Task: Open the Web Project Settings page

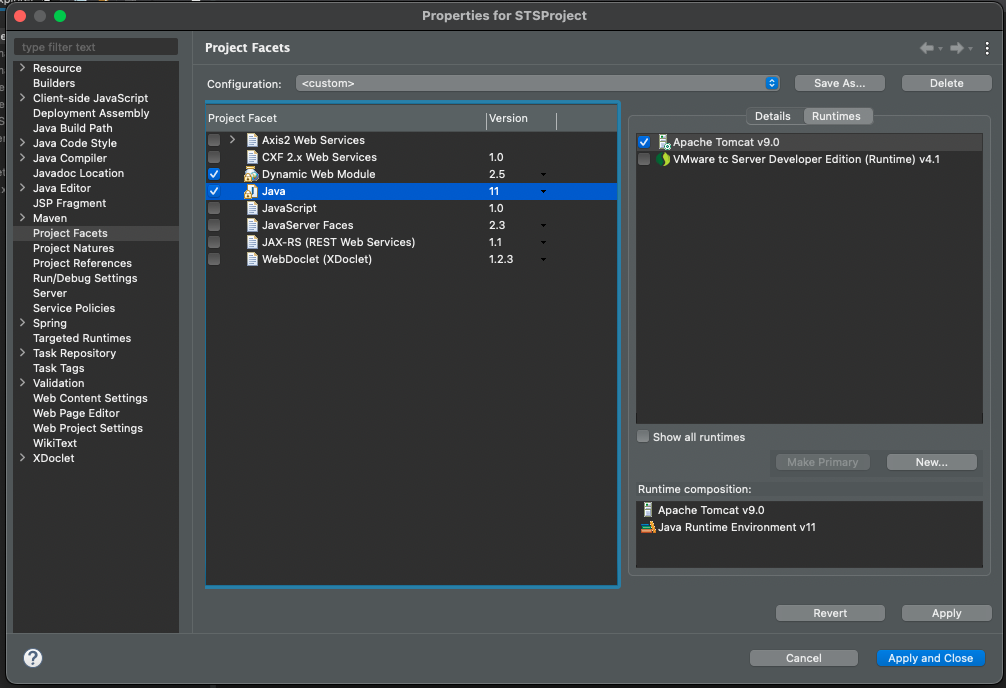Action: pyautogui.click(x=88, y=428)
